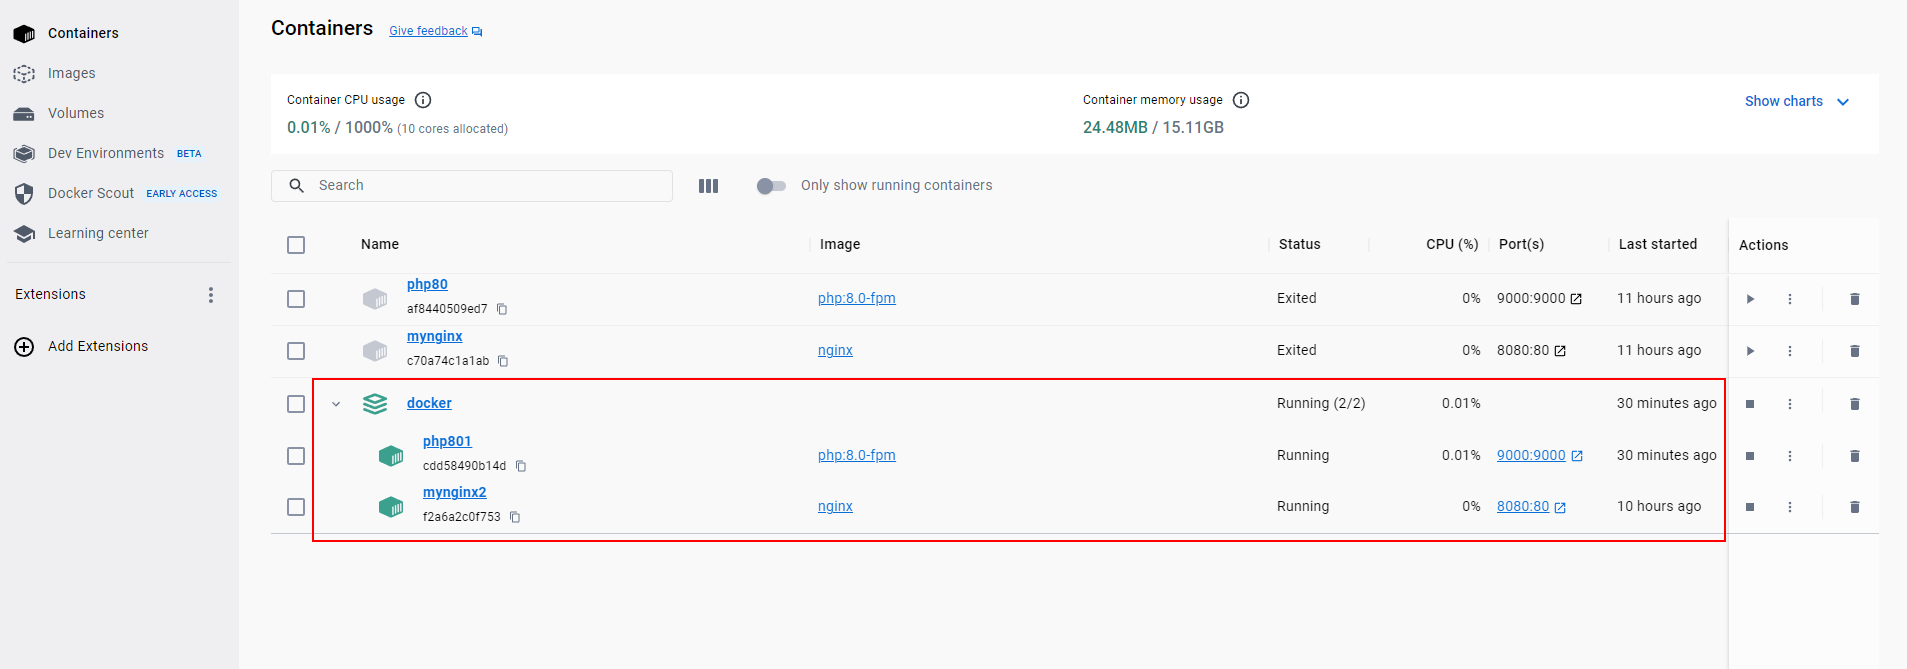Screen dimensions: 1907x669
Task: Delete the docker compose group
Action: coord(1855,404)
